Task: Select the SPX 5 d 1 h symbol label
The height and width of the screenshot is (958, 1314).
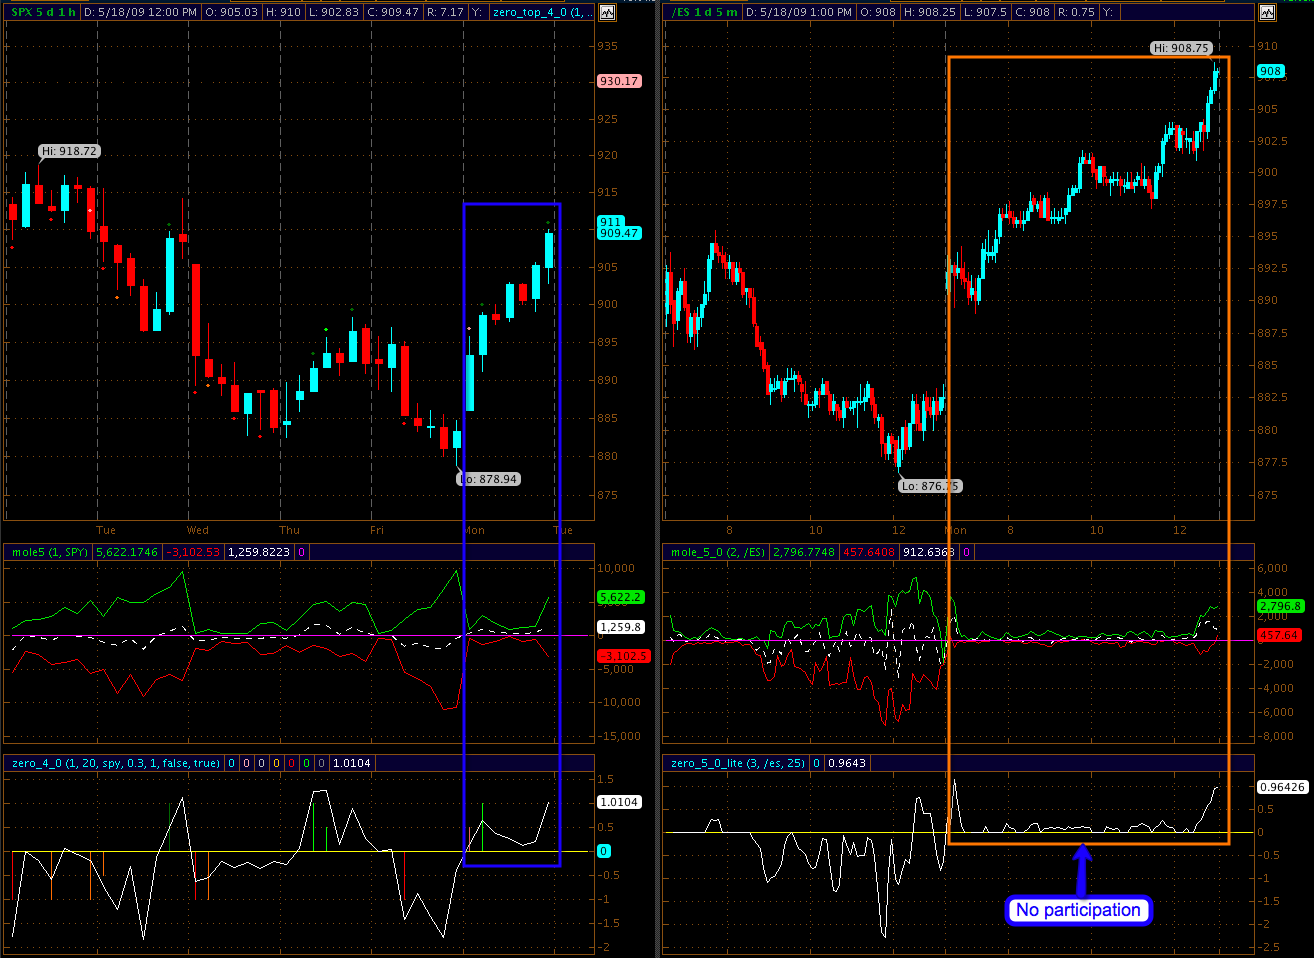Action: [43, 12]
